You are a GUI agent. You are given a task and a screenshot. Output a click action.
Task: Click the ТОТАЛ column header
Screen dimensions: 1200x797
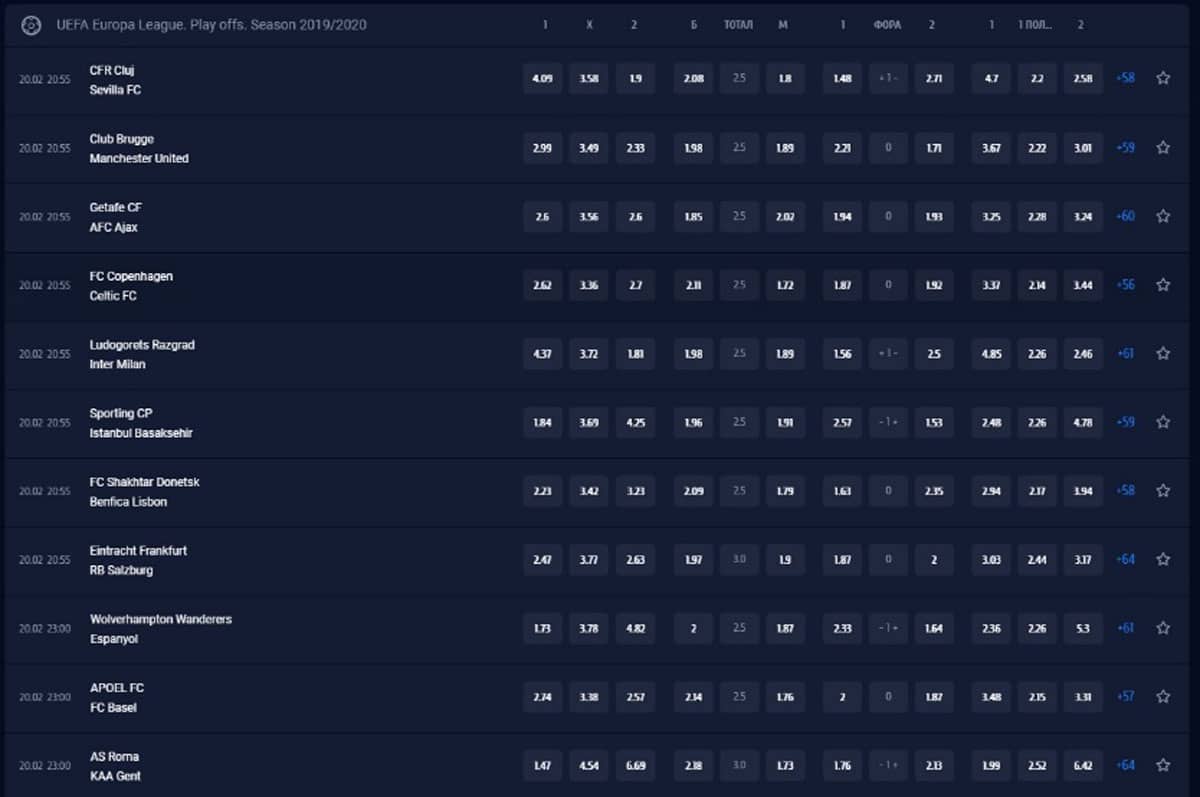[x=739, y=25]
